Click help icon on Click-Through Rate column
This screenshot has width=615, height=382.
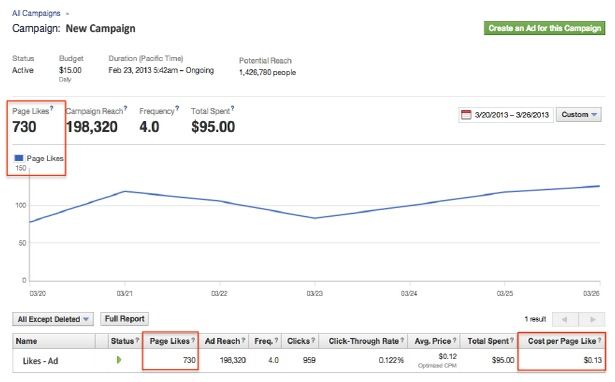click(x=402, y=340)
